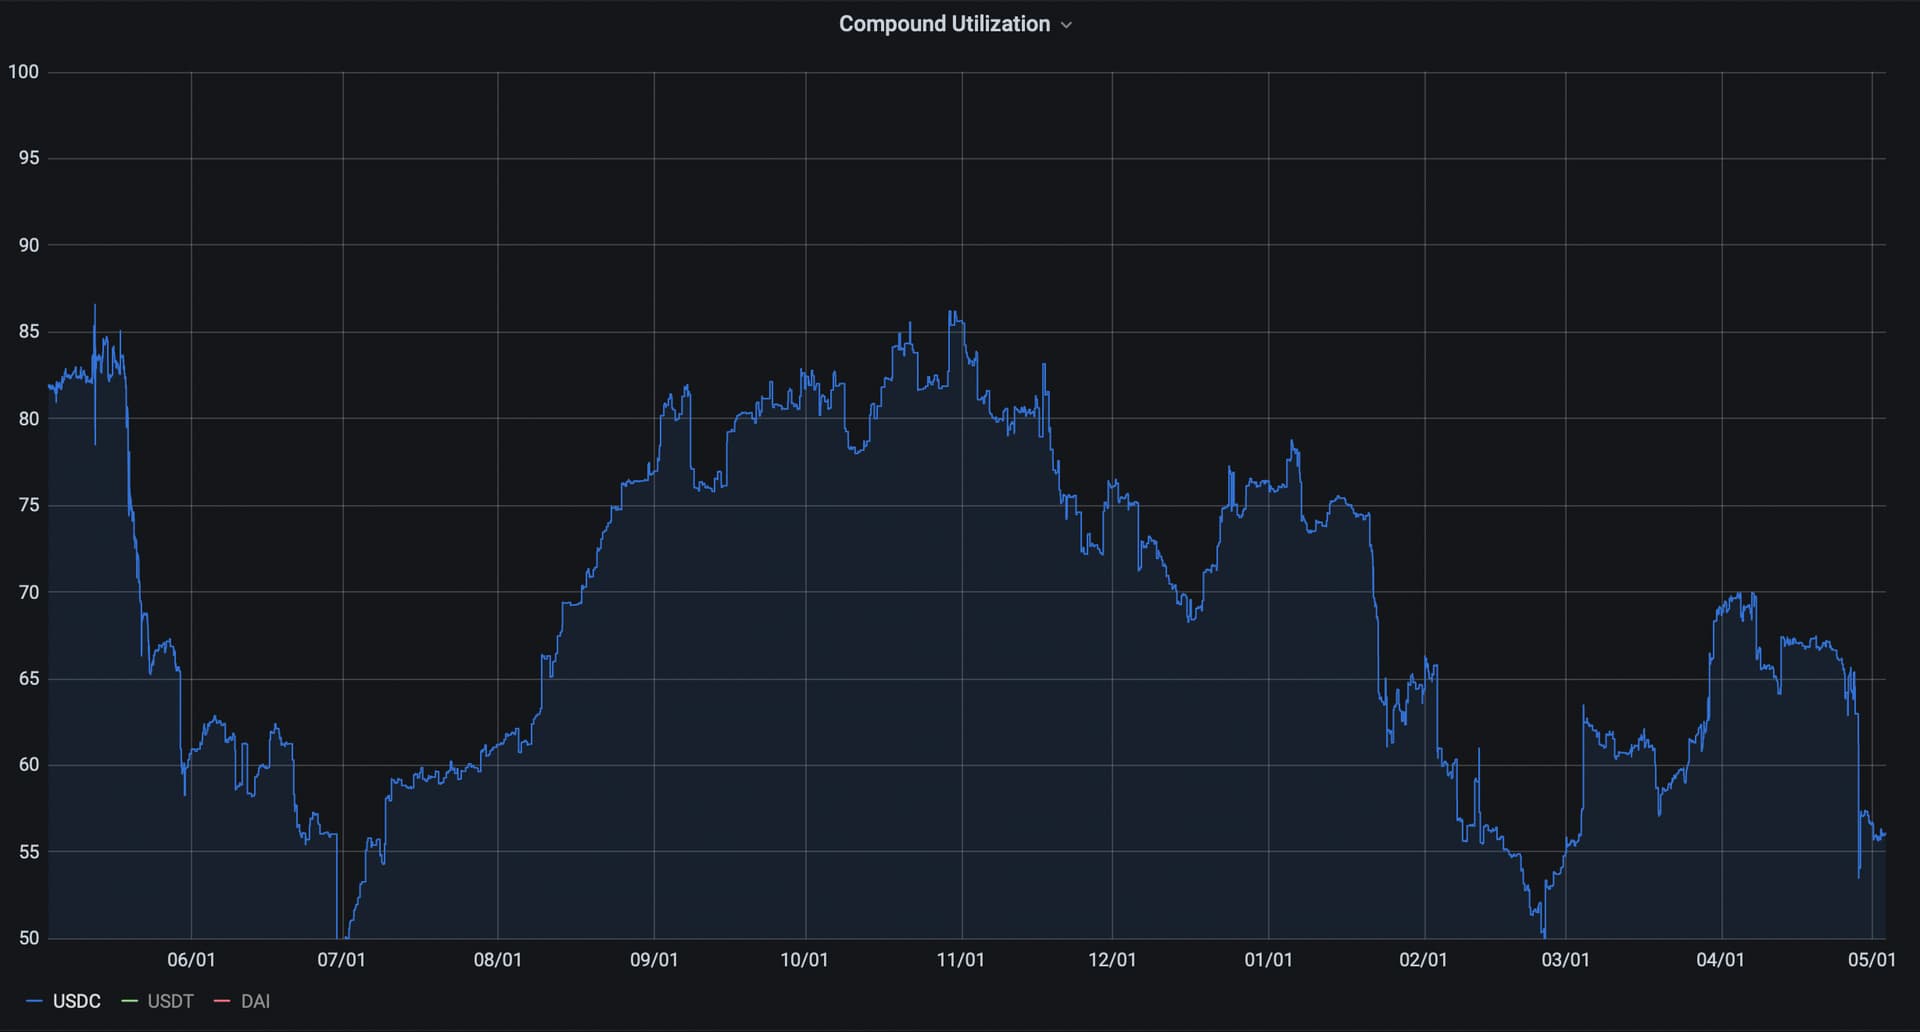This screenshot has height=1032, width=1920.
Task: Click the chevron next to Compound Utilization
Action: coord(1066,25)
